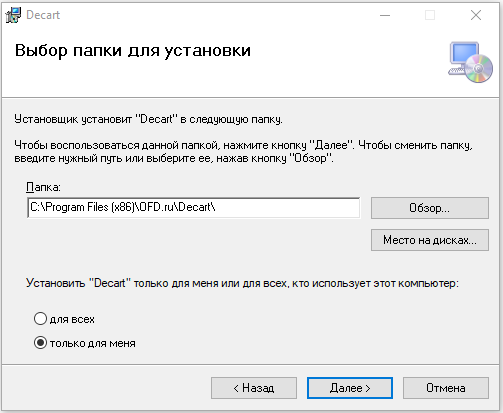Screen dimensions: 503x413
Task: Select the "для всех" radio button
Action: (x=40, y=319)
